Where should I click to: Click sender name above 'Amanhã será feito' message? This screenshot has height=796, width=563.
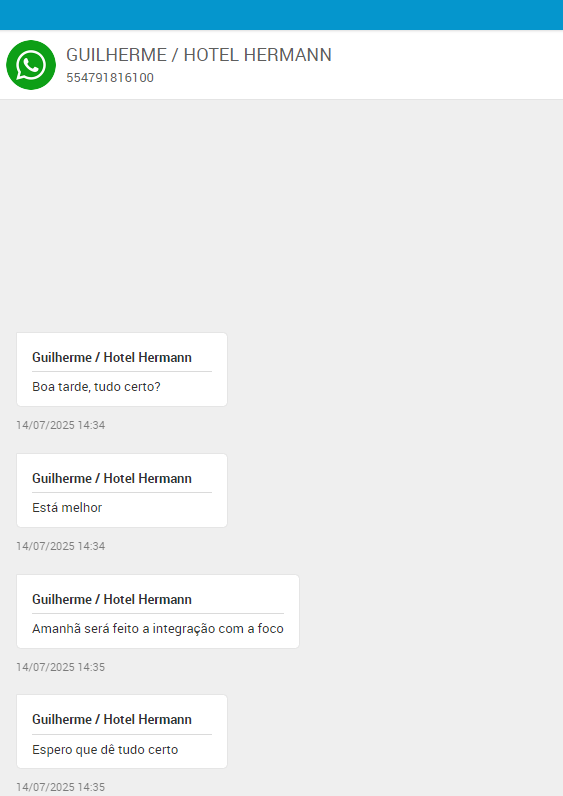coord(112,599)
